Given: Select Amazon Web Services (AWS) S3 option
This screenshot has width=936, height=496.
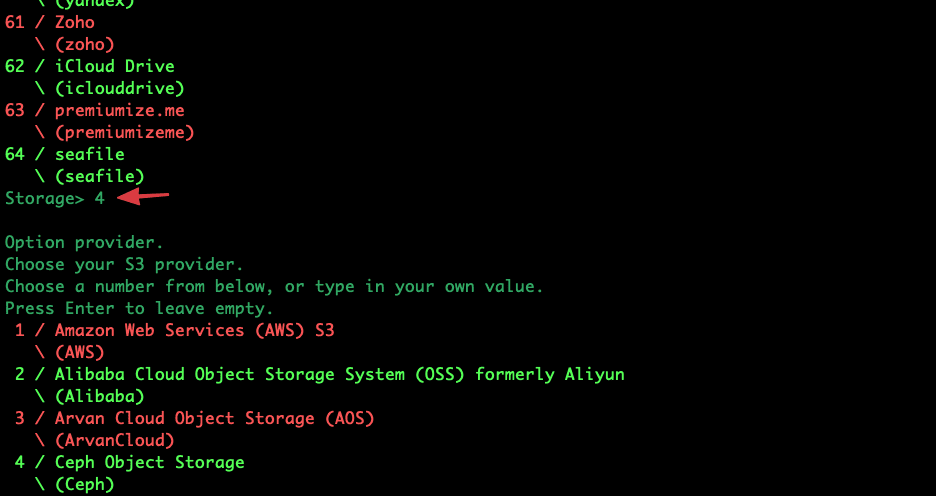Looking at the screenshot, I should [201, 330].
